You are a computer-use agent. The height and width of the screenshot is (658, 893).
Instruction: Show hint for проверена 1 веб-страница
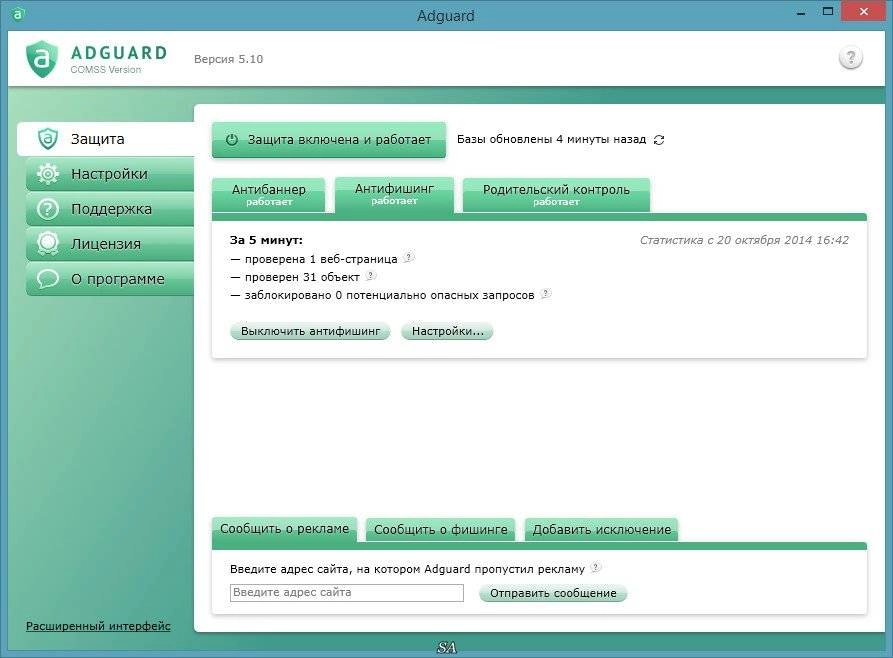(408, 258)
